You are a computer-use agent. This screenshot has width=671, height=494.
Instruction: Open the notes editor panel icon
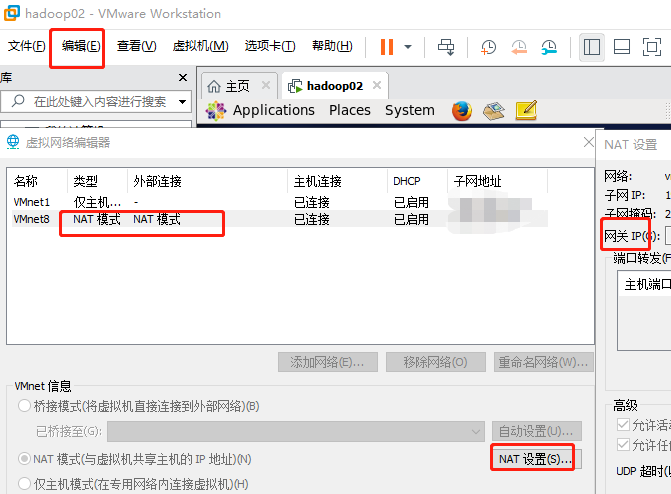[526, 110]
